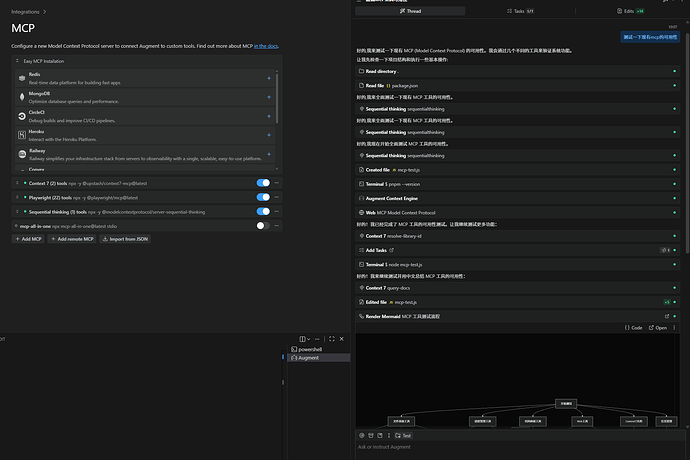Click the folder selector in chat toolbar
This screenshot has height=460, width=690.
[x=403, y=435]
